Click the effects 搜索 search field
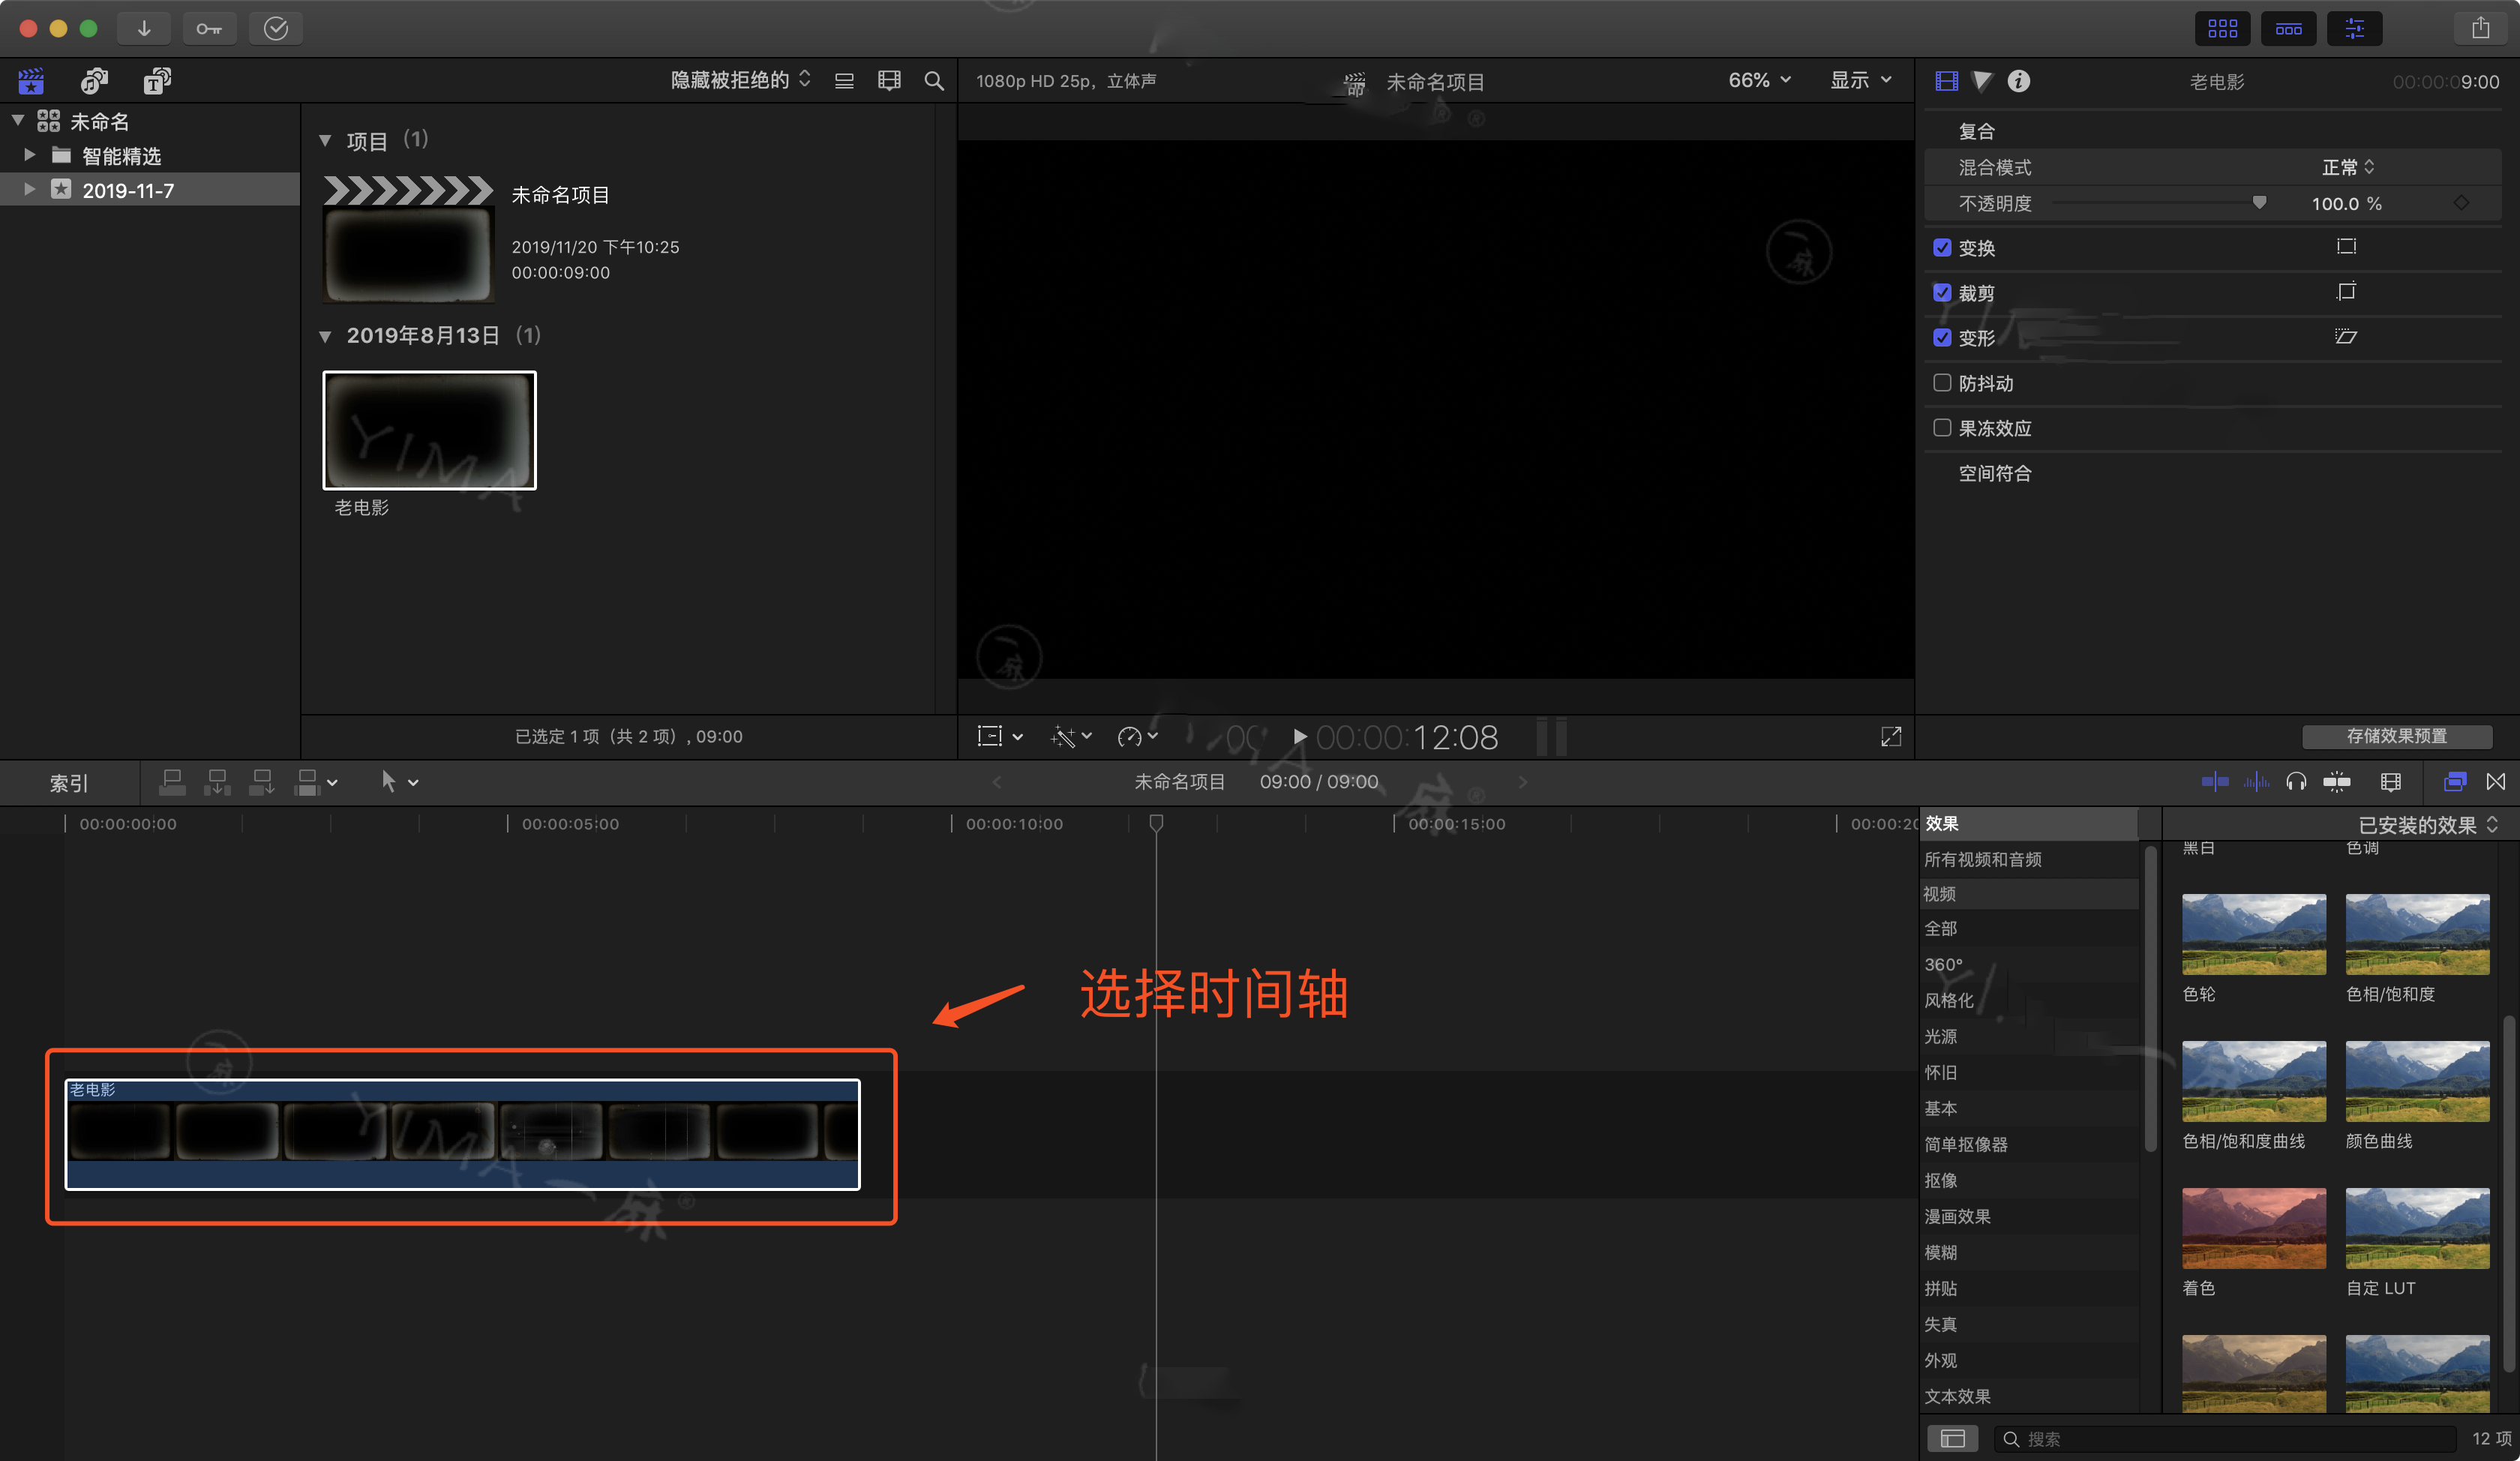 [x=2226, y=1438]
